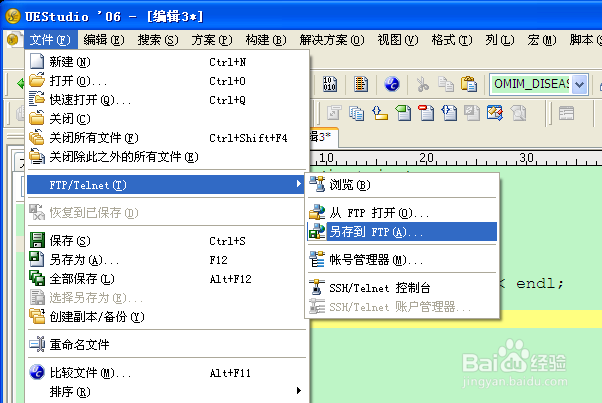Image resolution: width=602 pixels, height=403 pixels.
Task: Click the stacked blue documents icon
Action: point(357,113)
